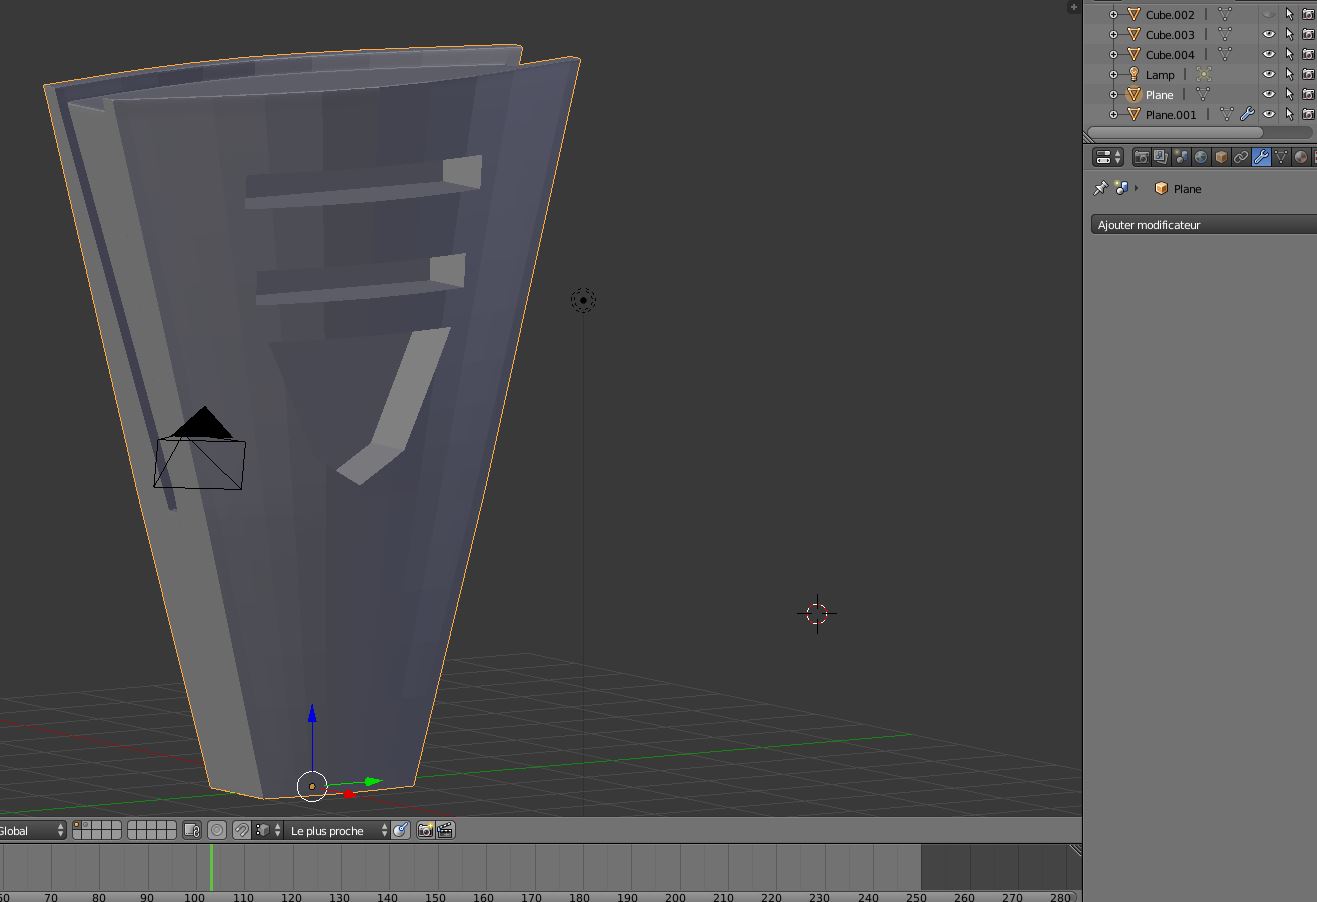Viewport: 1317px width, 902px height.
Task: Open the Render Layers properties tab
Action: coord(1161,157)
